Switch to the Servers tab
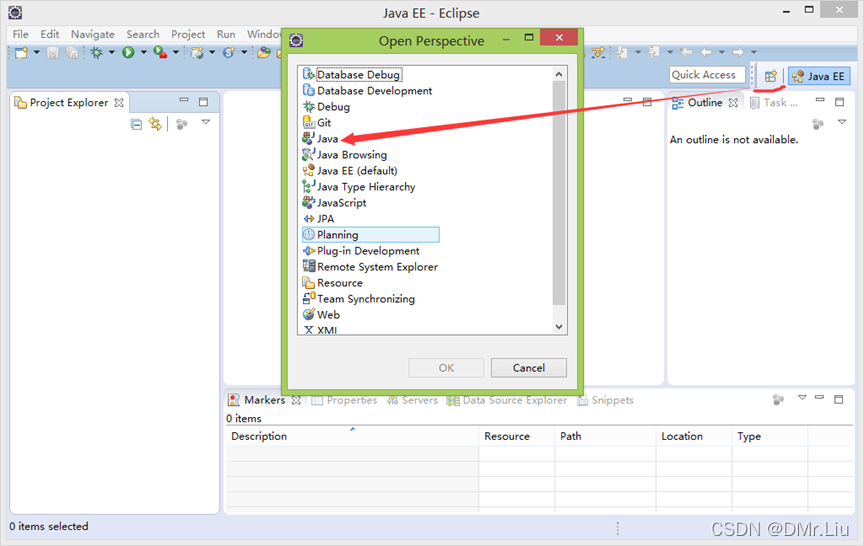This screenshot has height=546, width=864. coord(413,400)
